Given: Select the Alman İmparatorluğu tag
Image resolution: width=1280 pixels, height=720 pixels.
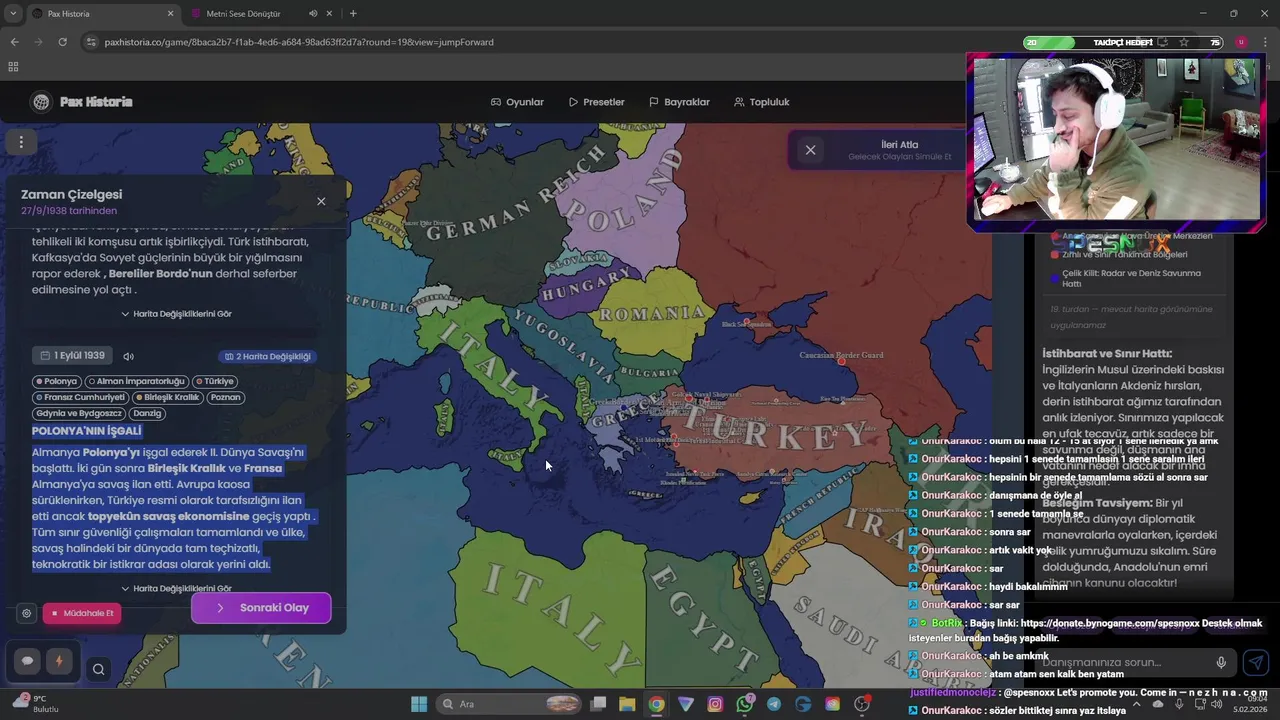Looking at the screenshot, I should coord(137,381).
